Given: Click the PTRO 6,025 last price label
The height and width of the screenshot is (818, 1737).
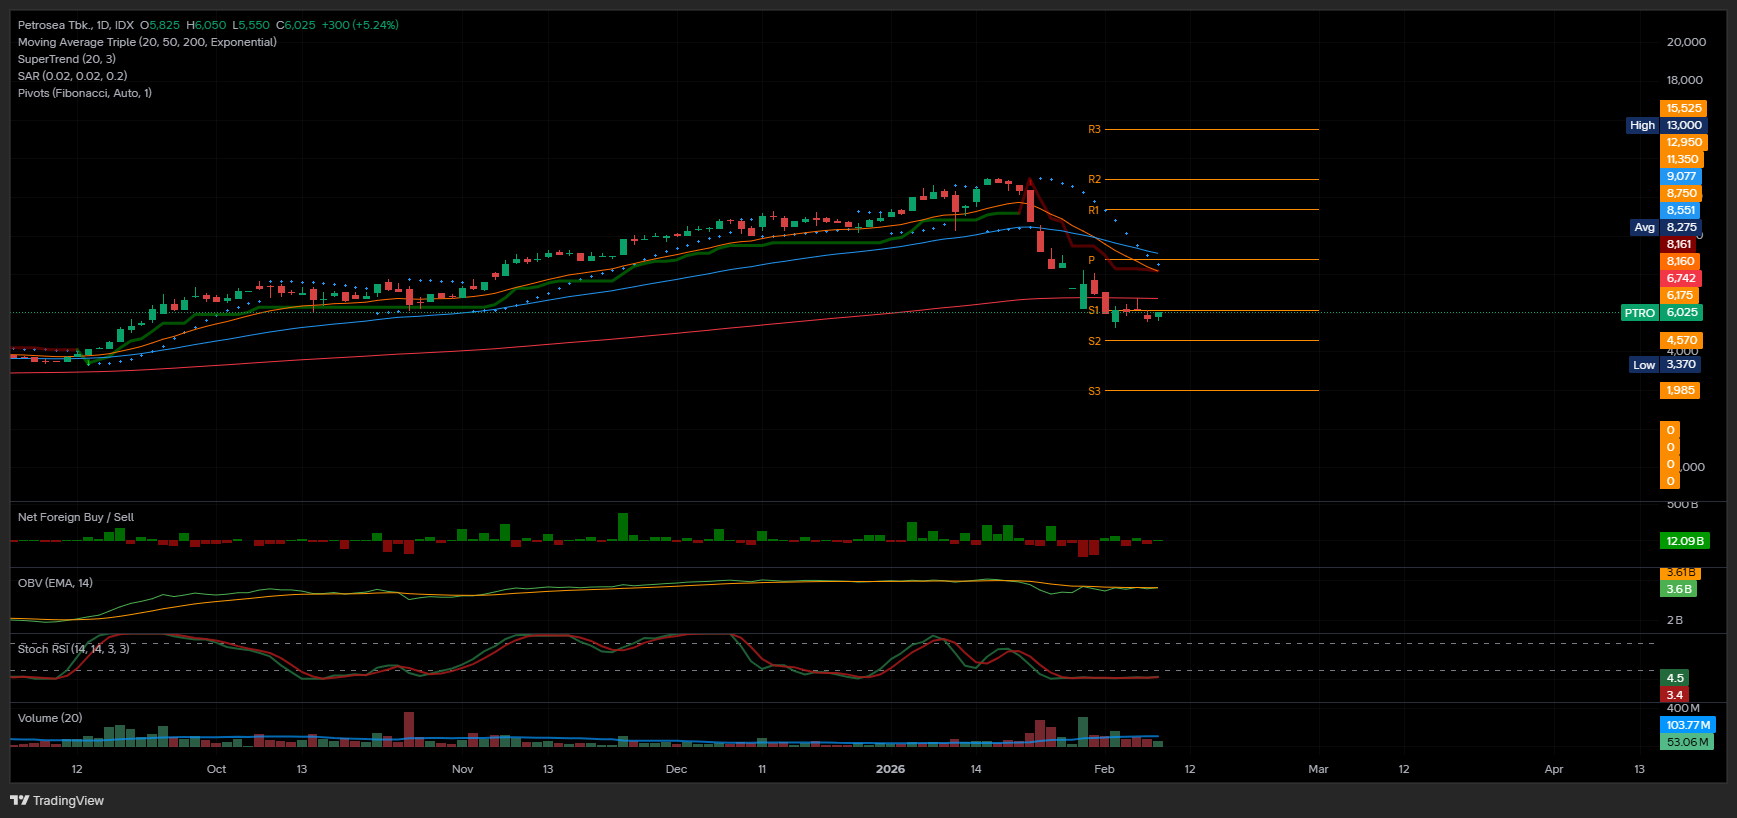Looking at the screenshot, I should point(1661,312).
